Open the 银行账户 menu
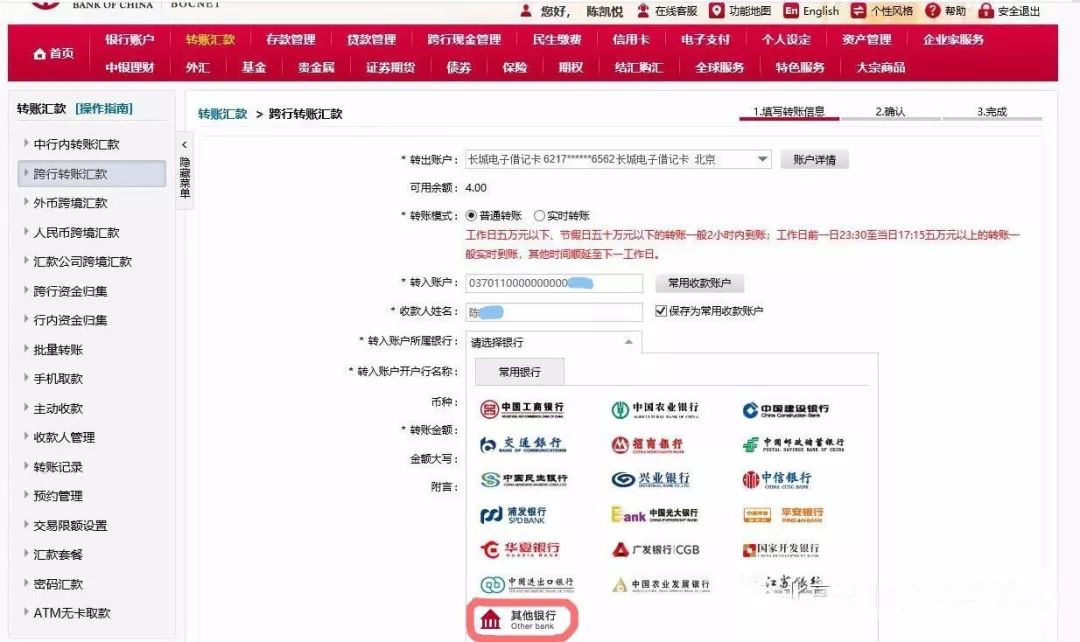 click(129, 39)
